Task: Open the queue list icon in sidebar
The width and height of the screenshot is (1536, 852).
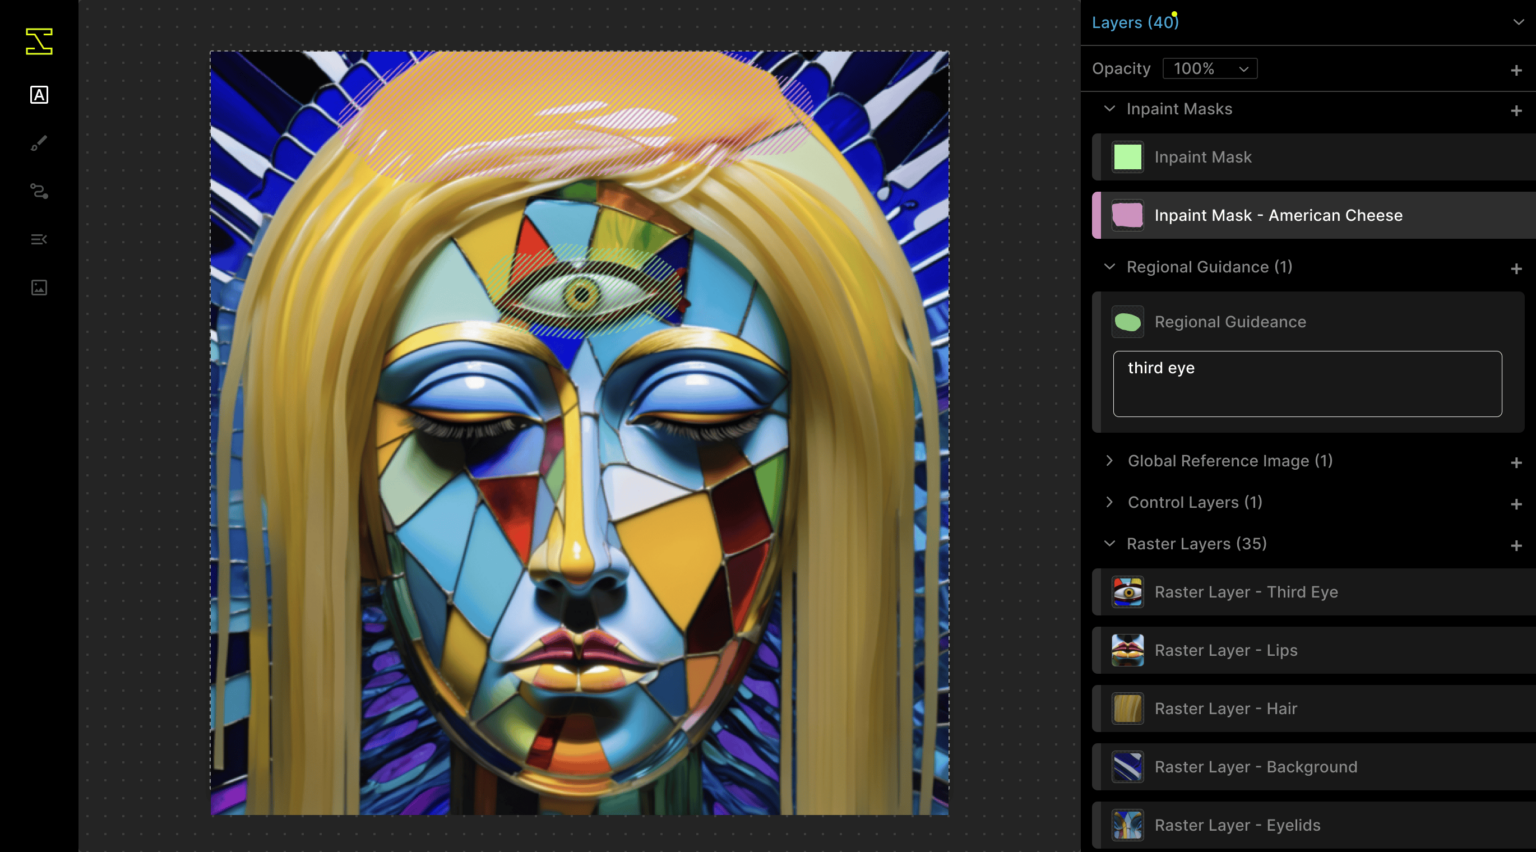Action: [38, 239]
